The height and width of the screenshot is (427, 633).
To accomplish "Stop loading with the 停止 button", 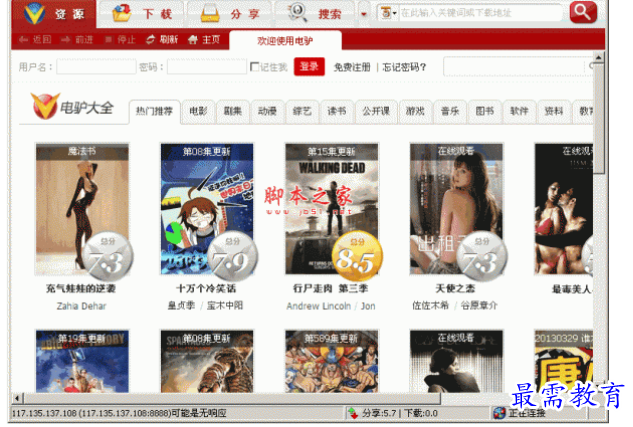I will point(120,40).
